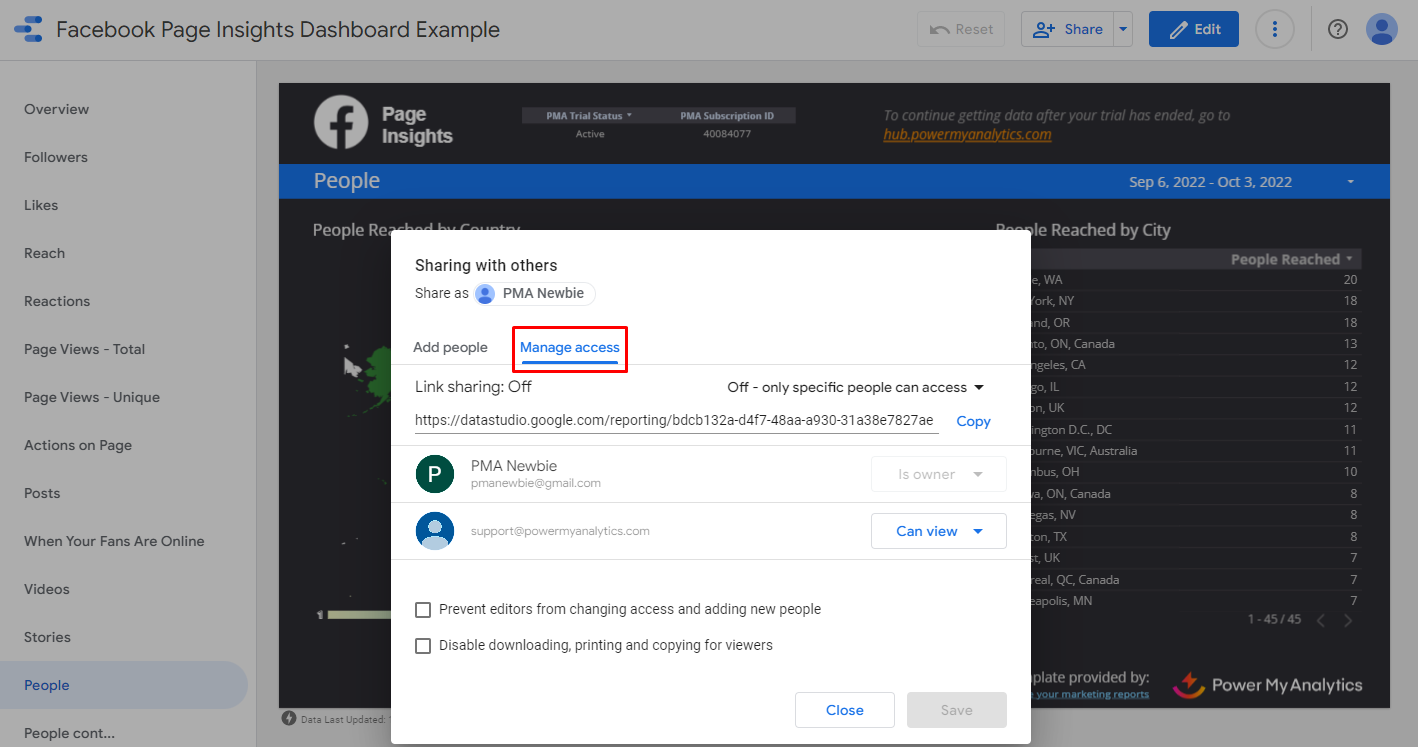Click the Looker Studio logo icon

[28, 29]
